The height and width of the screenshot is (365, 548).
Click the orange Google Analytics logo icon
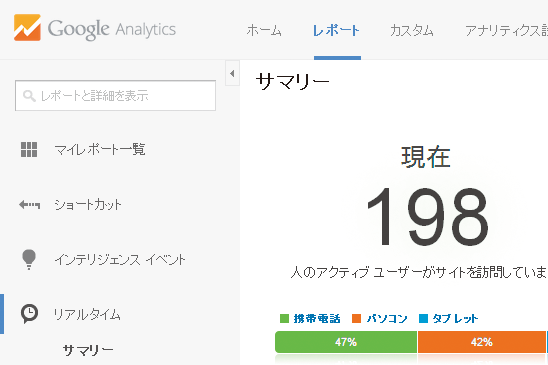click(x=27, y=28)
